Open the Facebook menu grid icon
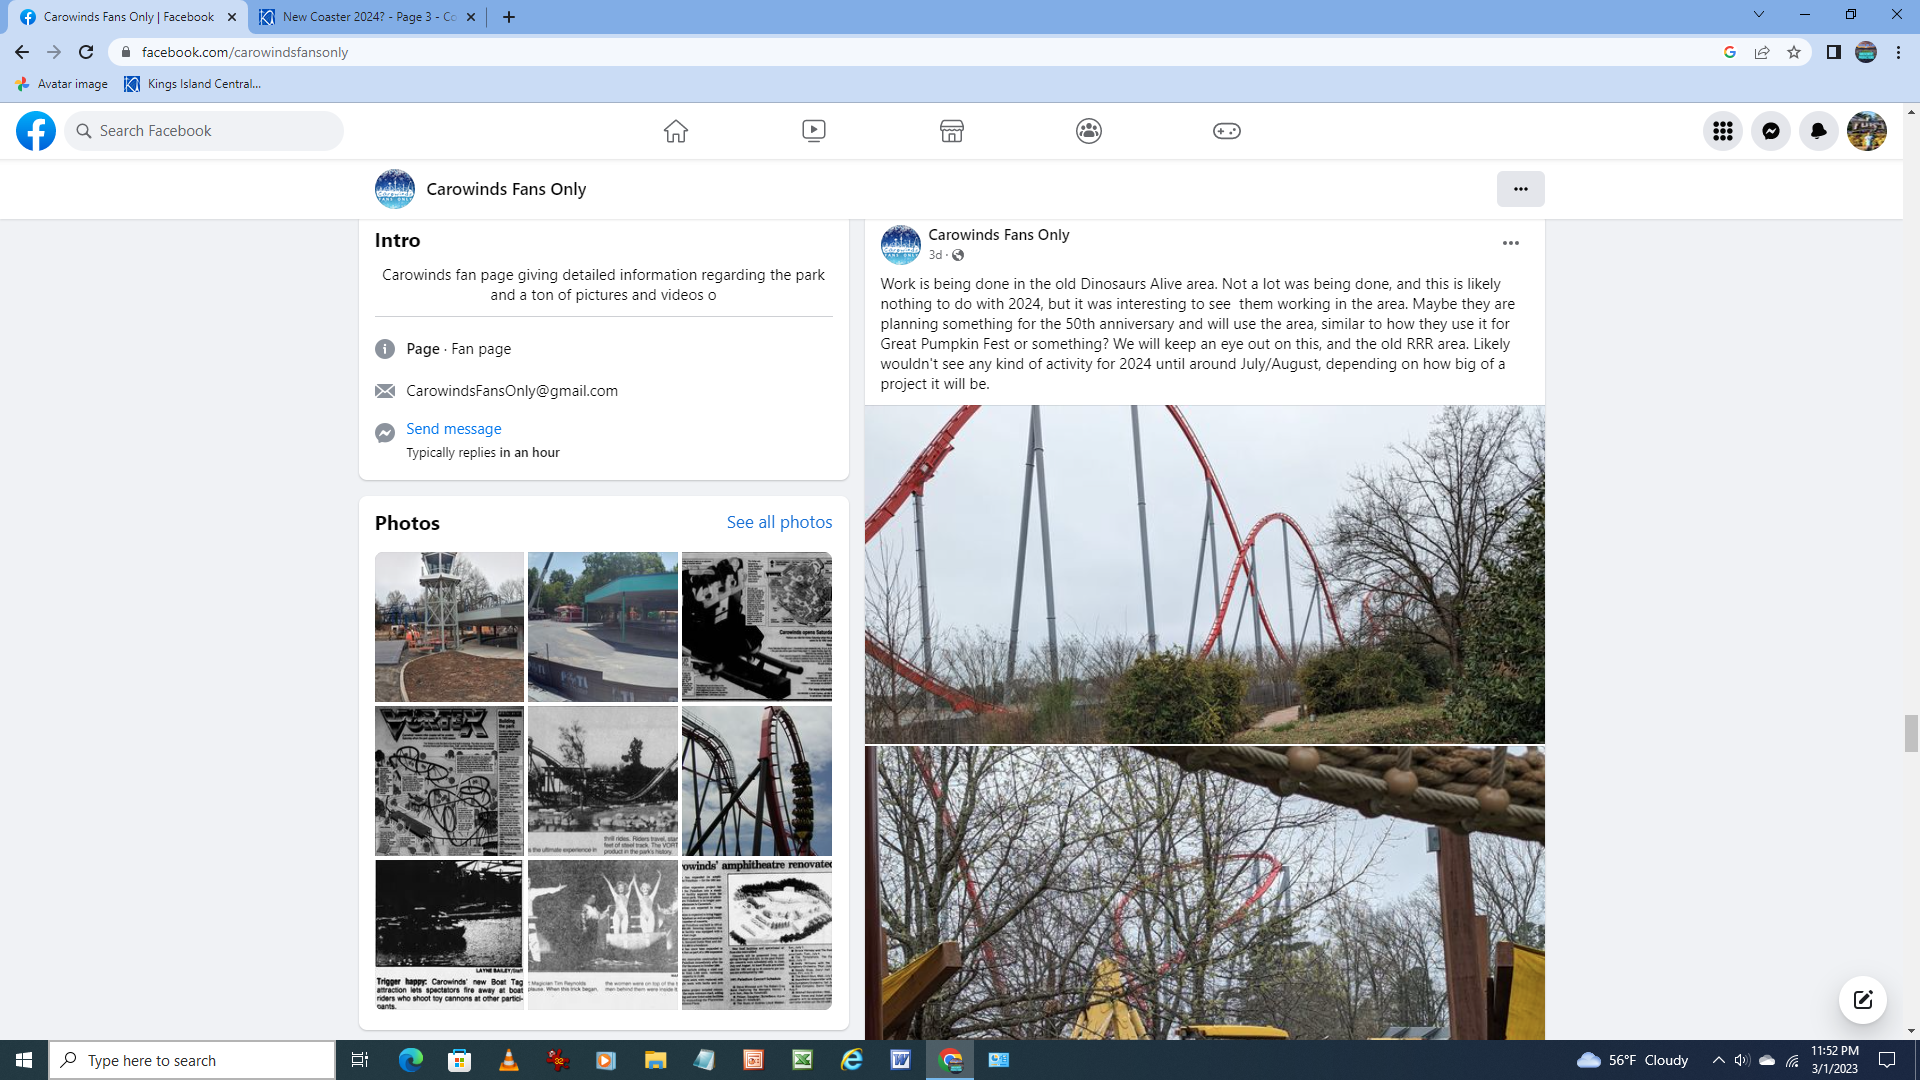 tap(1723, 131)
